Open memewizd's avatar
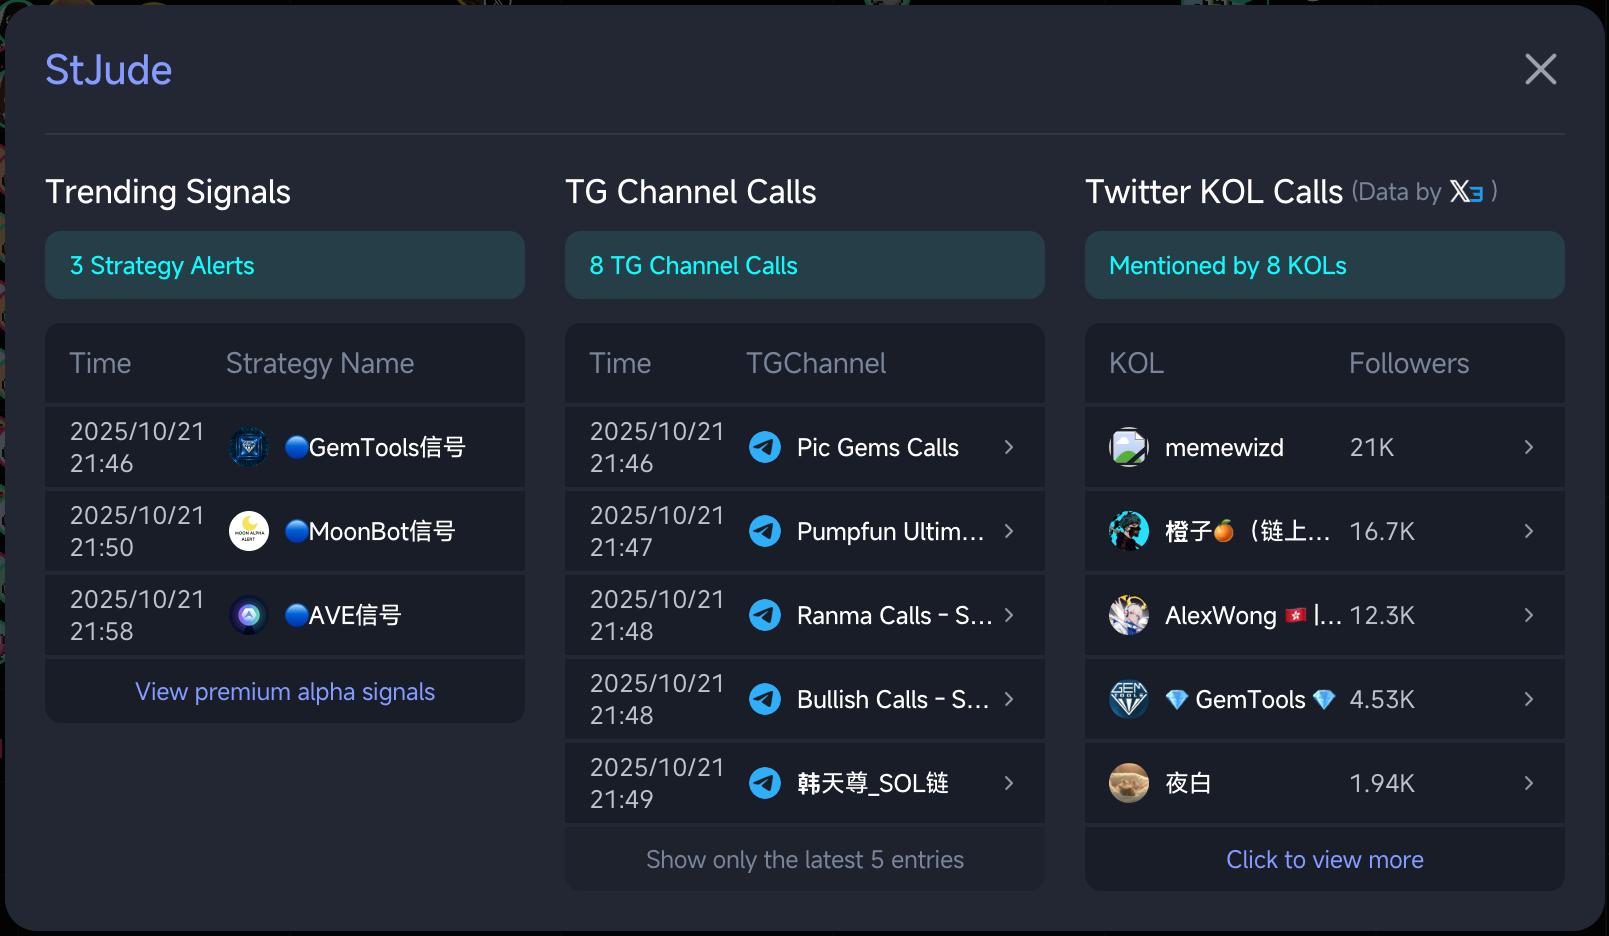Viewport: 1609px width, 936px height. click(x=1129, y=447)
